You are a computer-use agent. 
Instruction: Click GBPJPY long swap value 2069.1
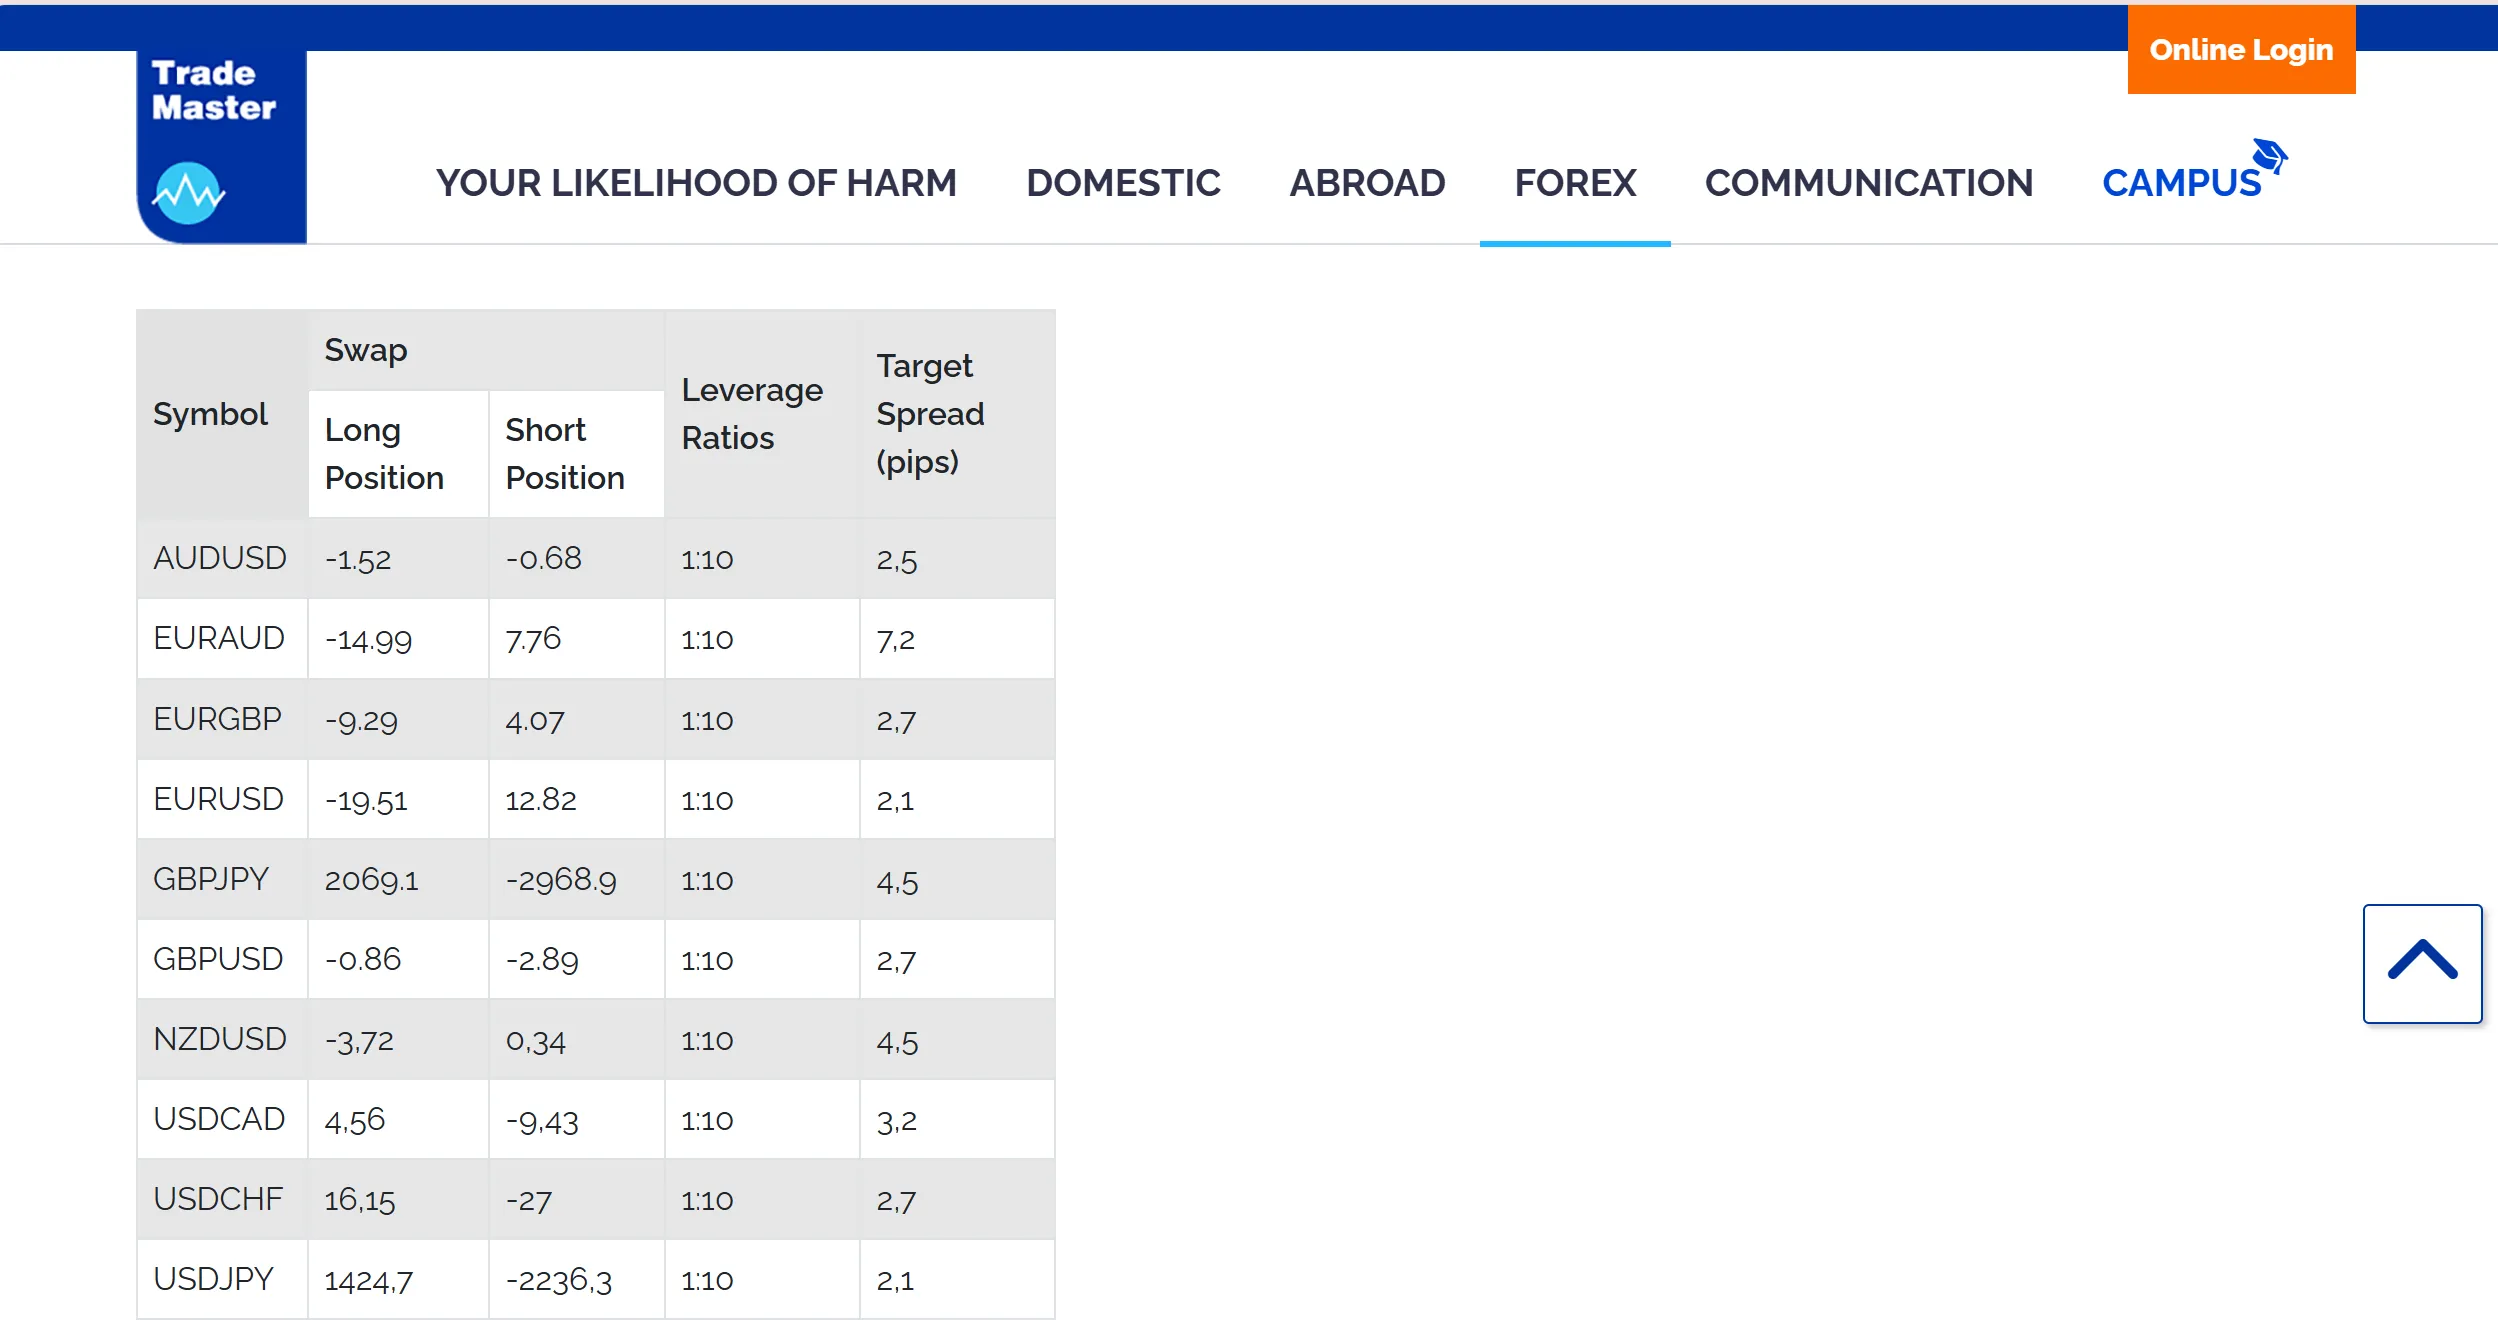[371, 880]
